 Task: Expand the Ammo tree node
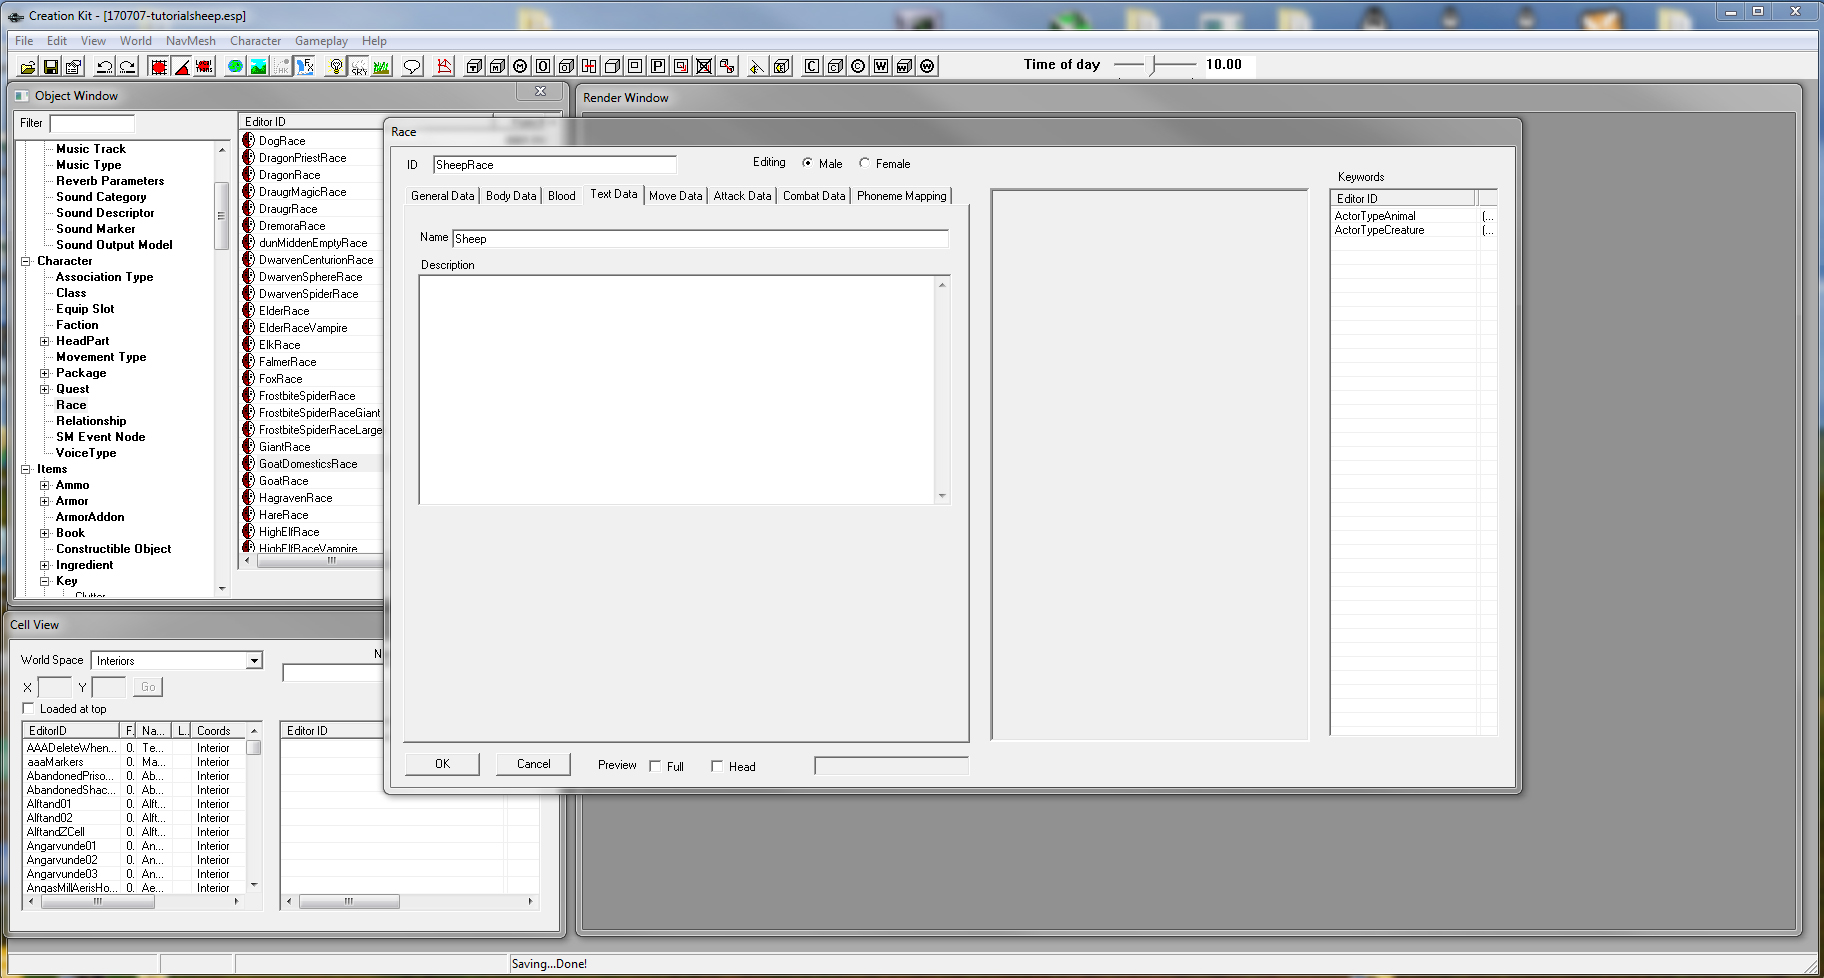(x=44, y=485)
